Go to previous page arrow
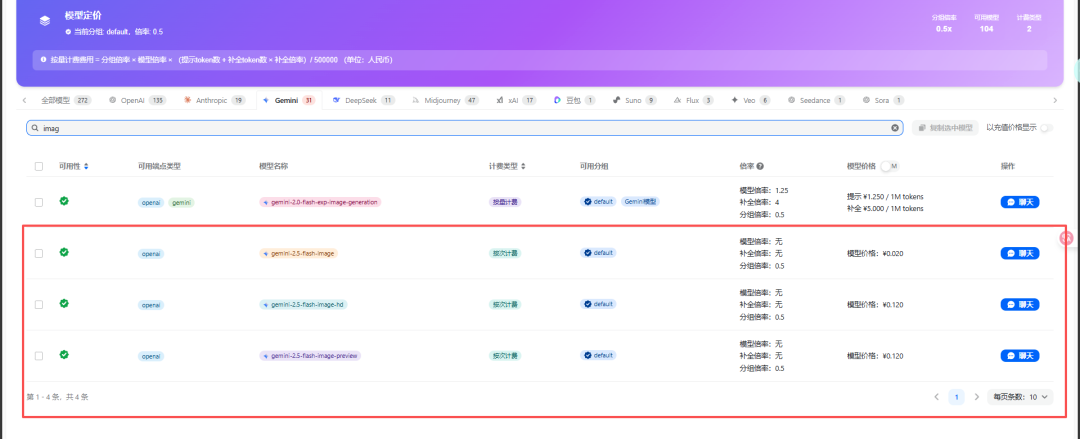Viewport: 1080px width, 439px height. click(936, 397)
